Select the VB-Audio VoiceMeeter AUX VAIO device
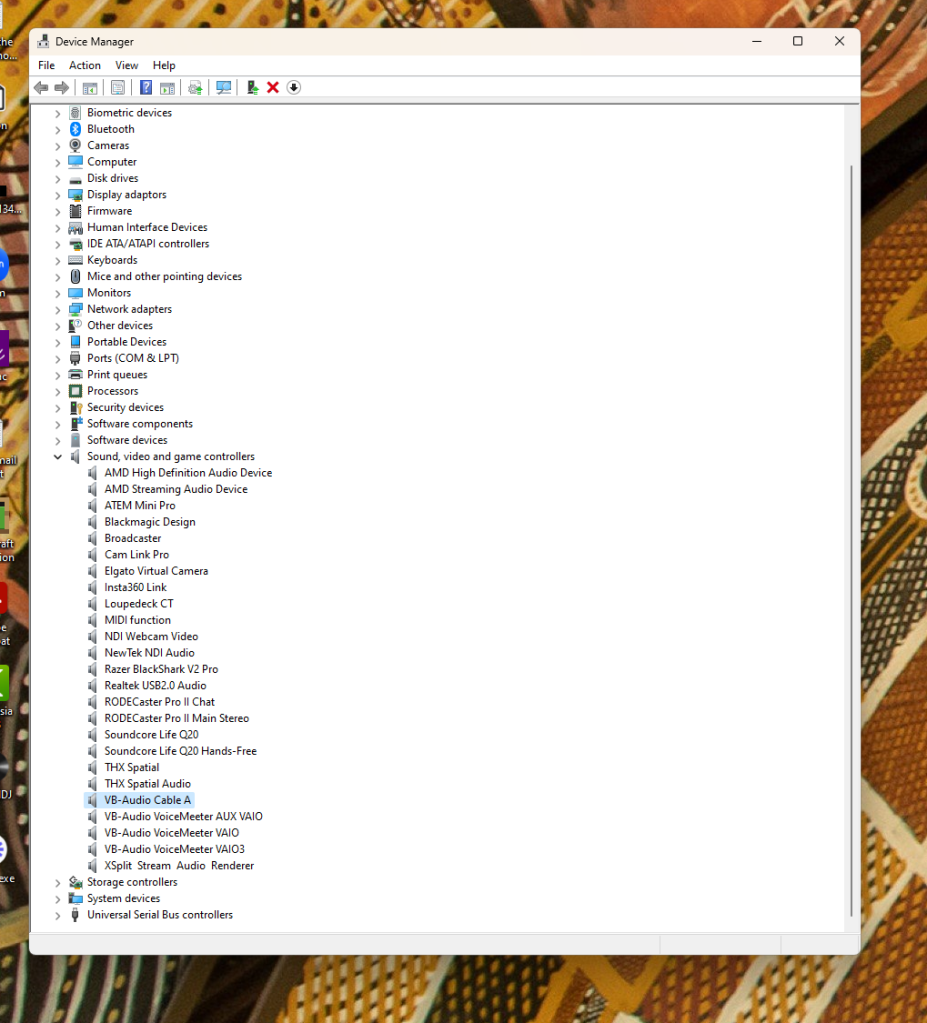Image resolution: width=927 pixels, height=1023 pixels. point(183,816)
